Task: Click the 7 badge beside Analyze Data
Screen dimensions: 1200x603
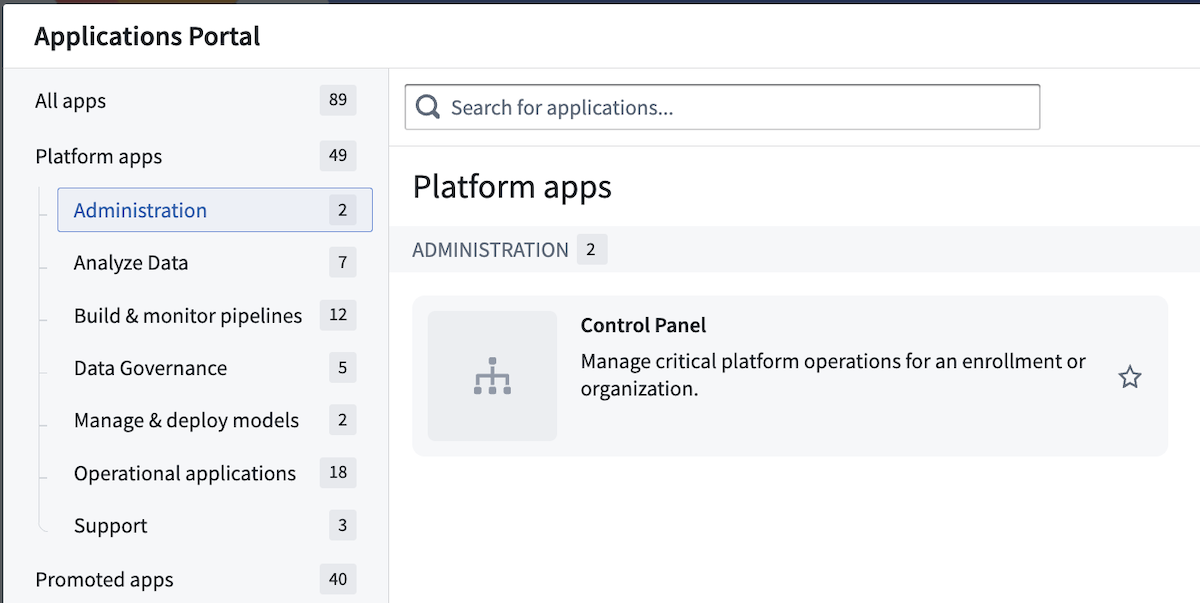Action: pos(342,263)
